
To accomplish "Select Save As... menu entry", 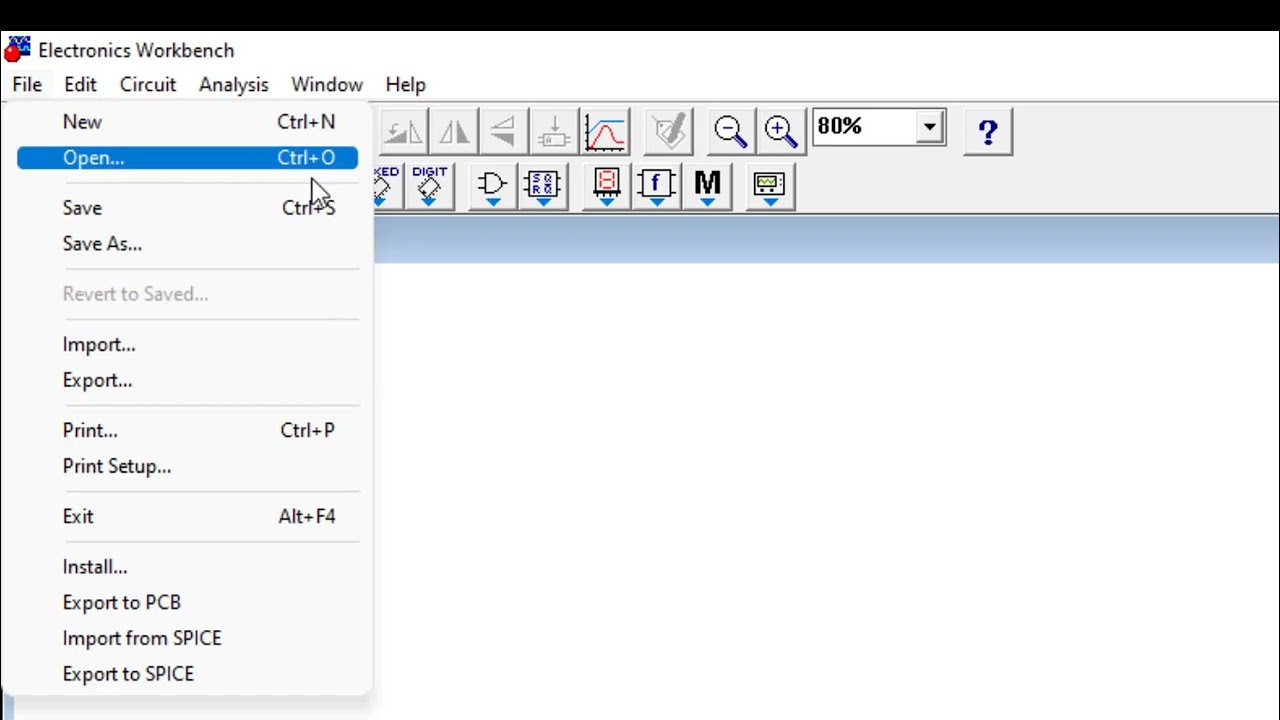I will coord(187,244).
